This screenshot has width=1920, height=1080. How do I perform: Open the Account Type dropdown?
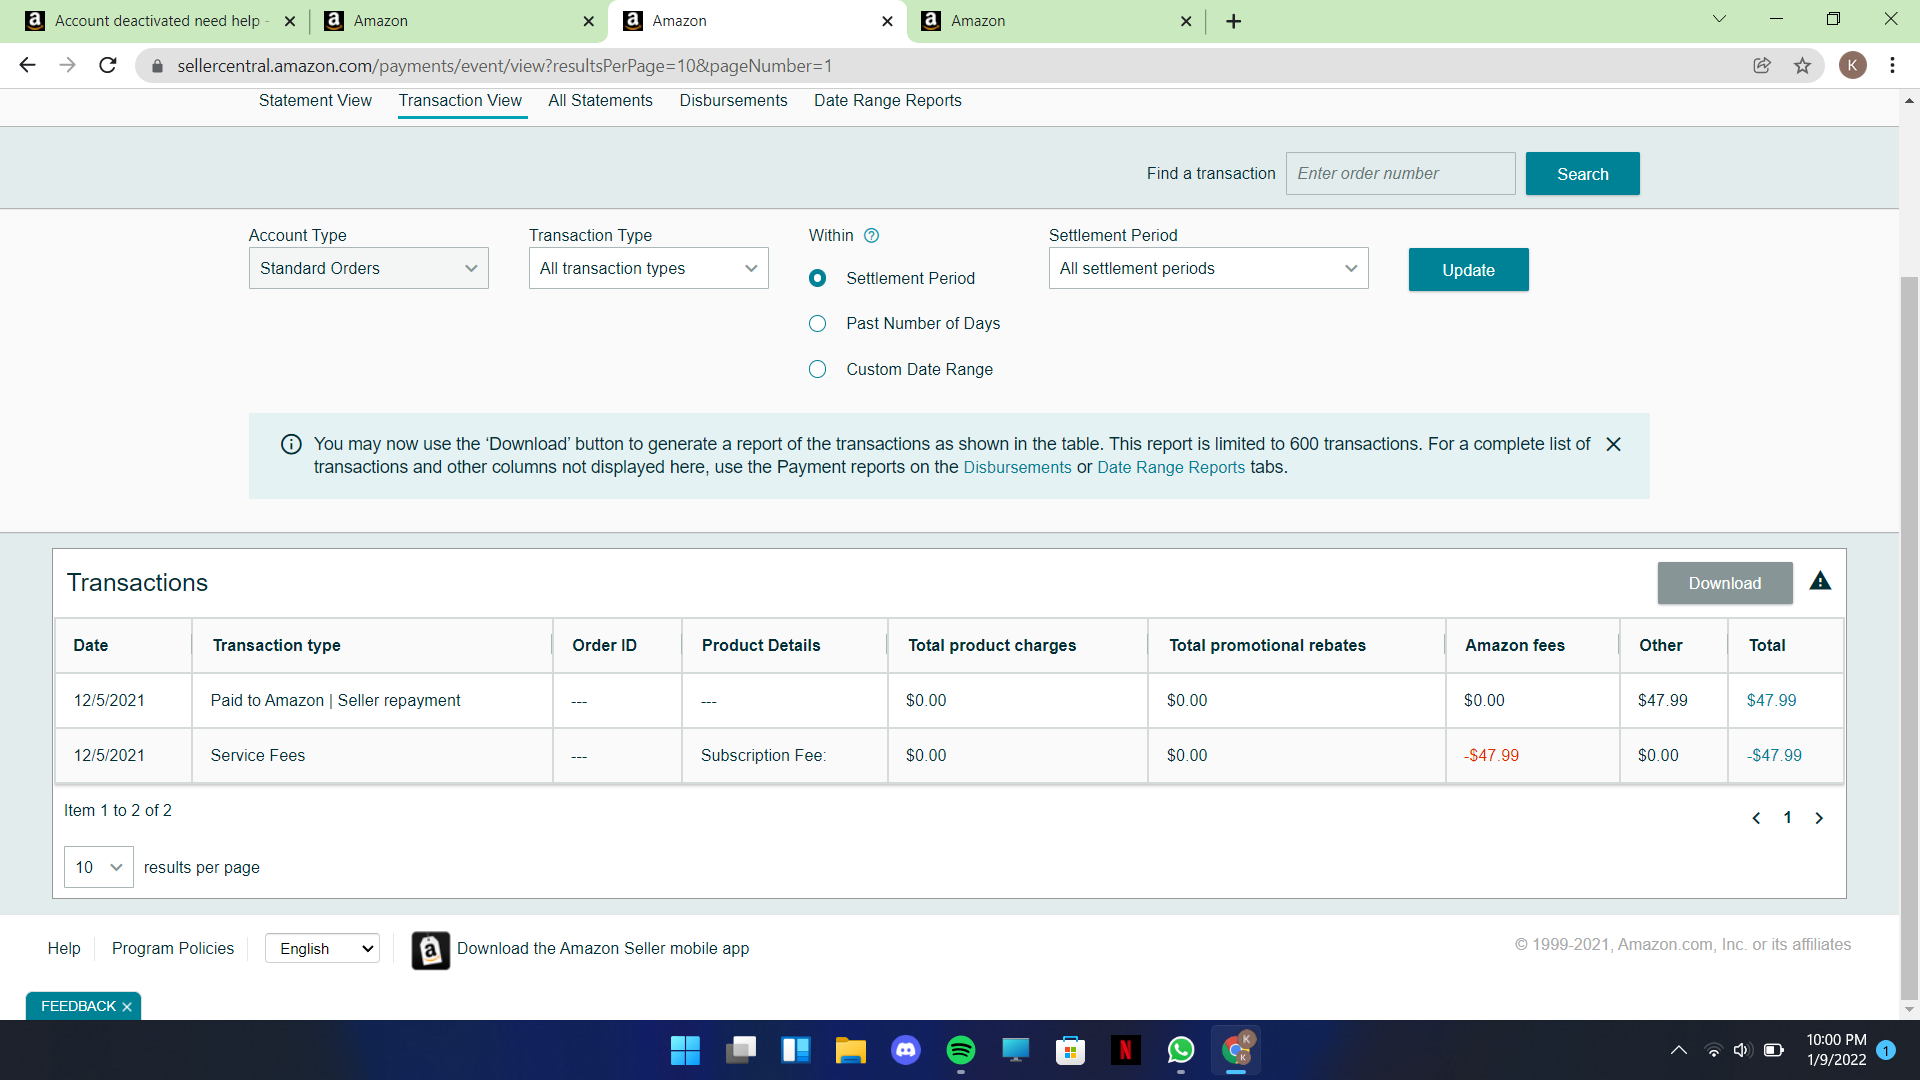368,268
